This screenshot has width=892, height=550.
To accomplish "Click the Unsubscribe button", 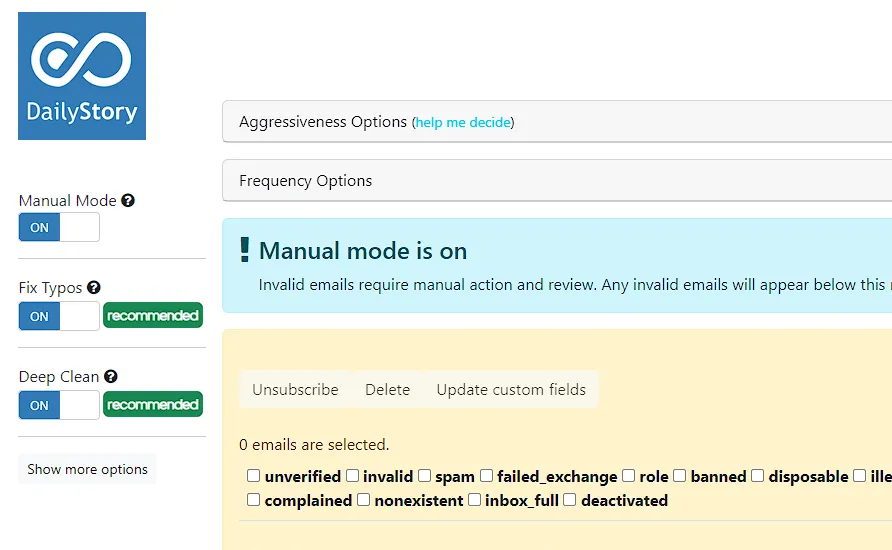I will point(295,390).
